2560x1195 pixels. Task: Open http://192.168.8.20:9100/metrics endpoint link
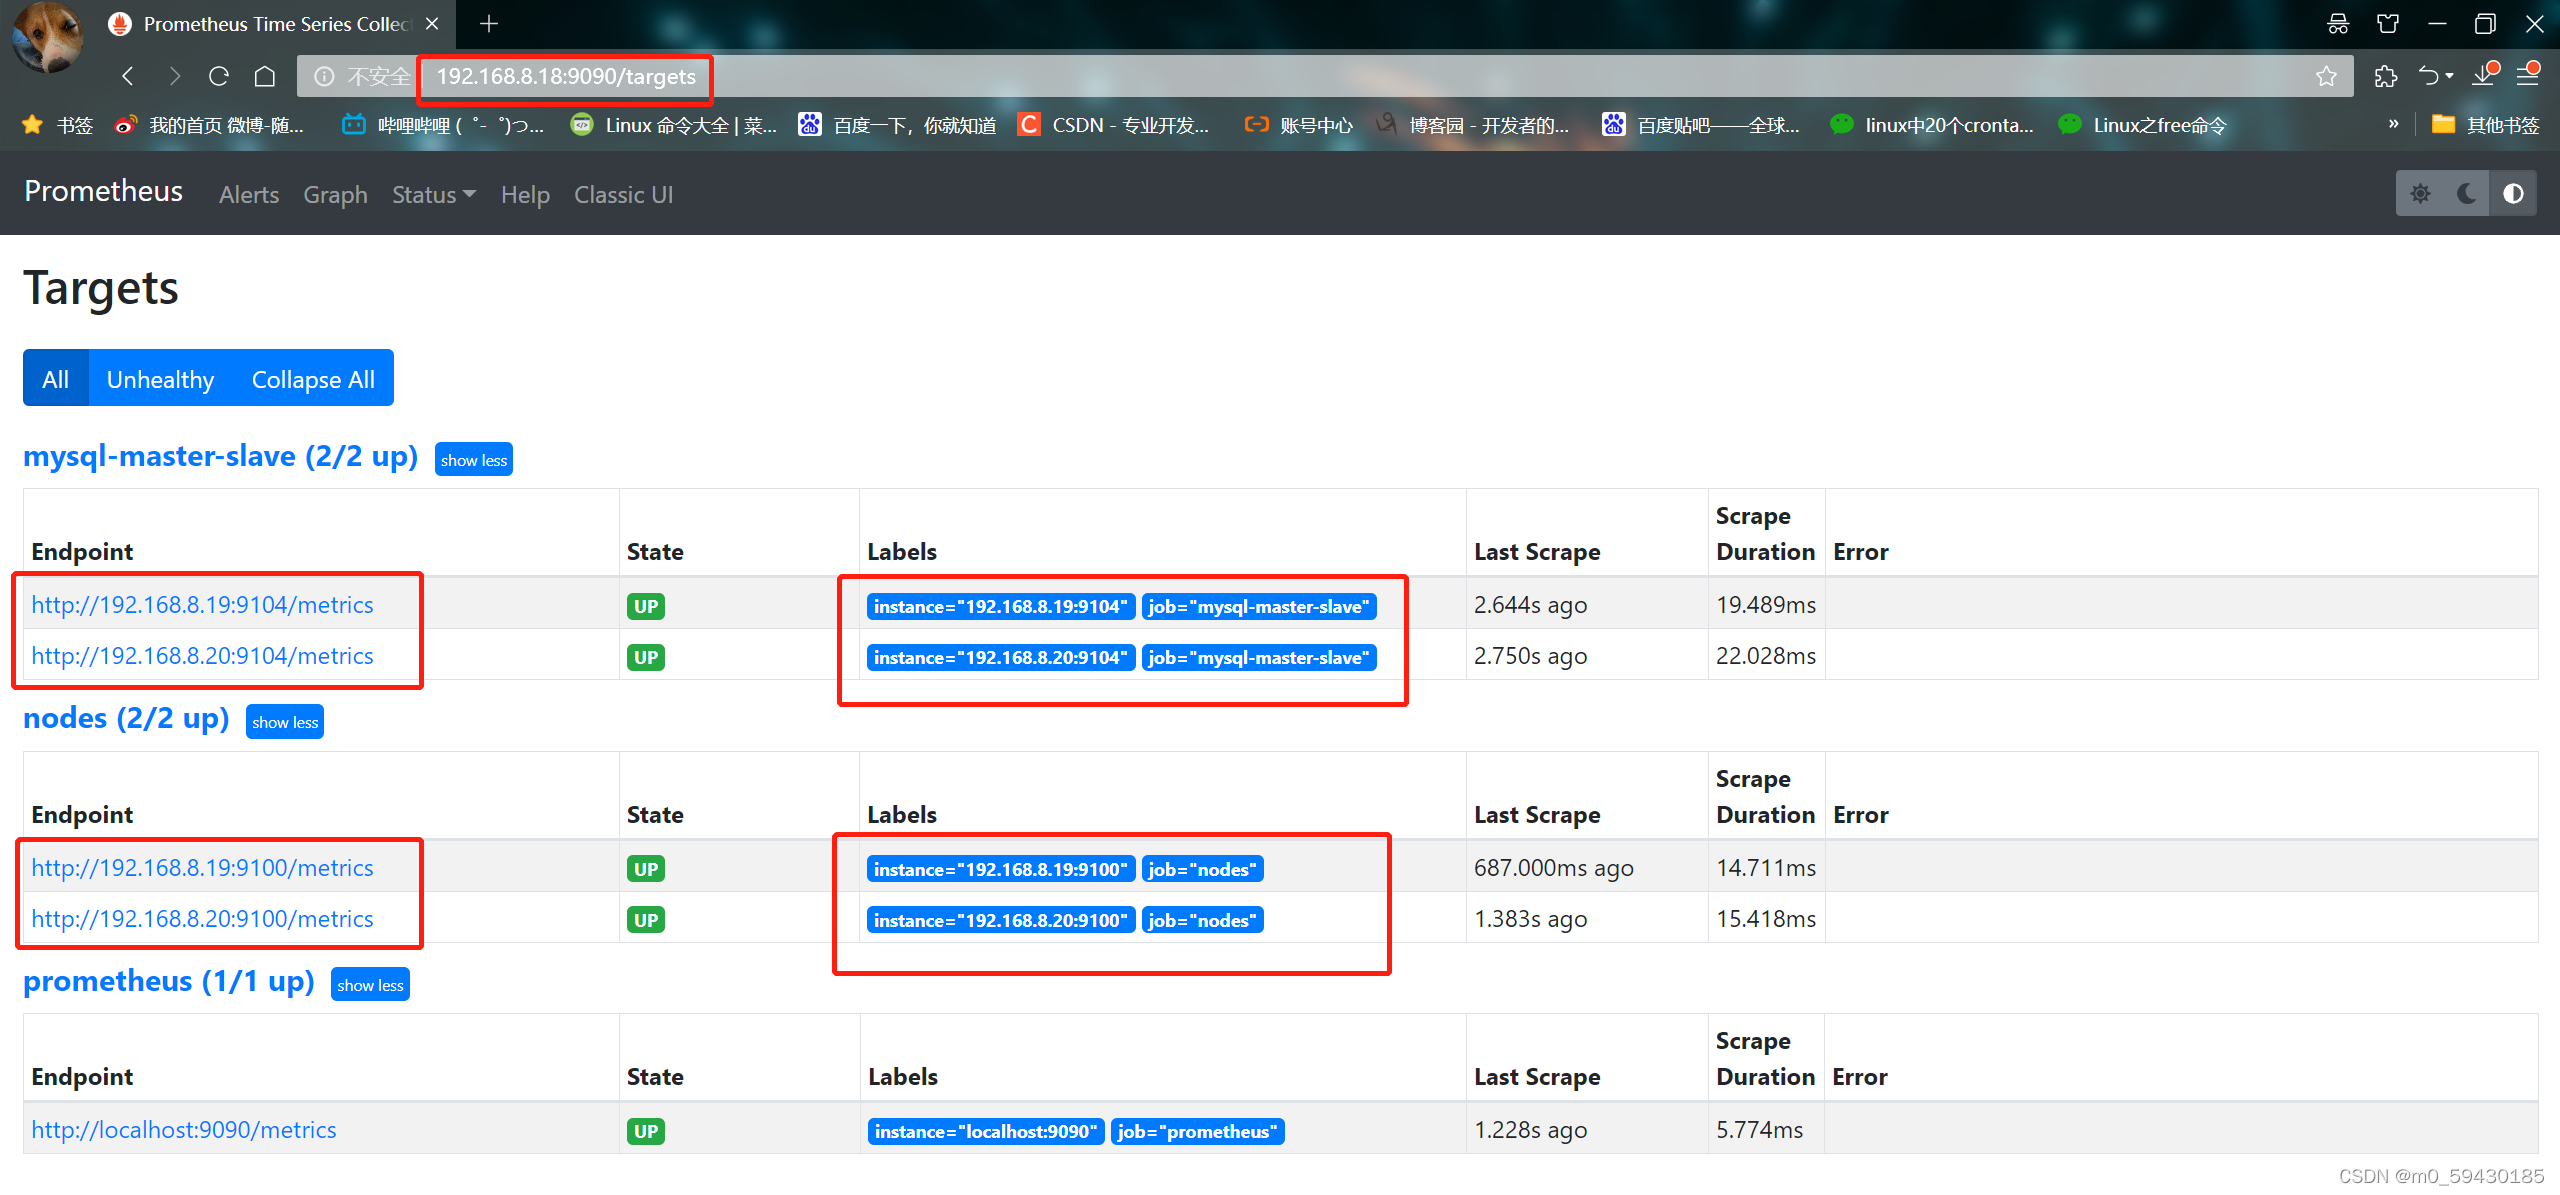coord(202,919)
